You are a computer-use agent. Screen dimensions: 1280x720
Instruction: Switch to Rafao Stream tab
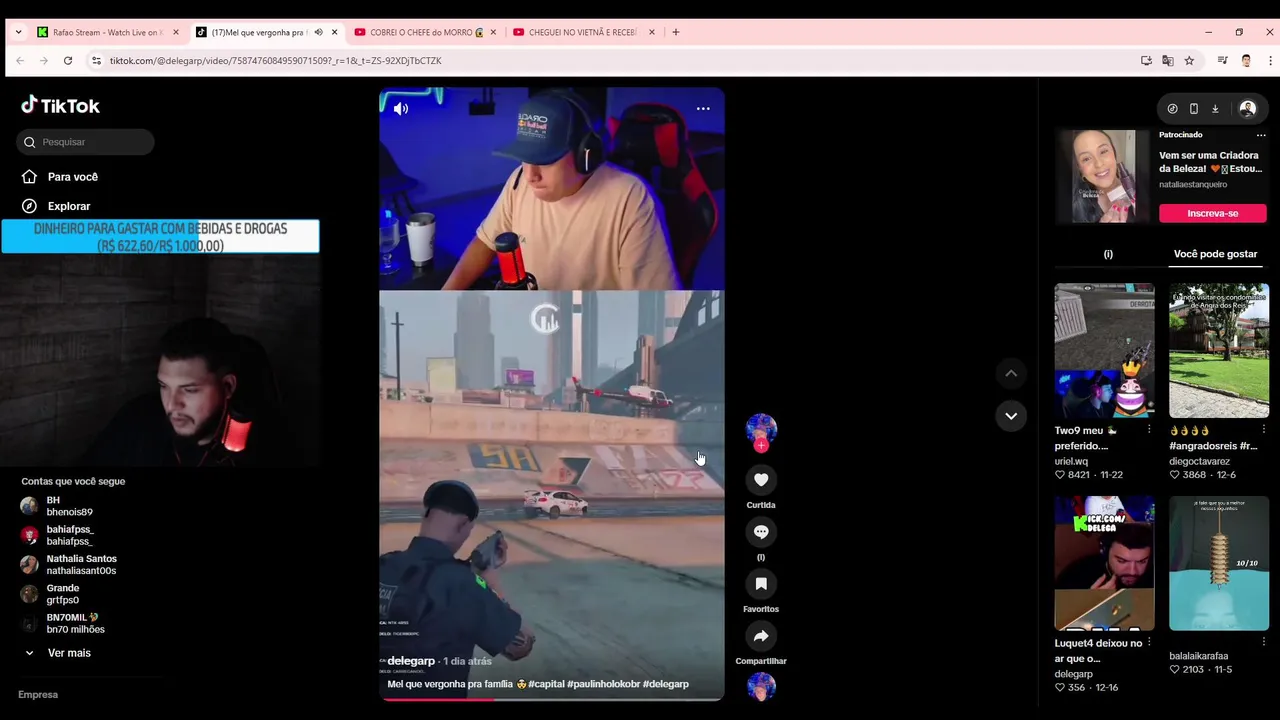[x=108, y=32]
